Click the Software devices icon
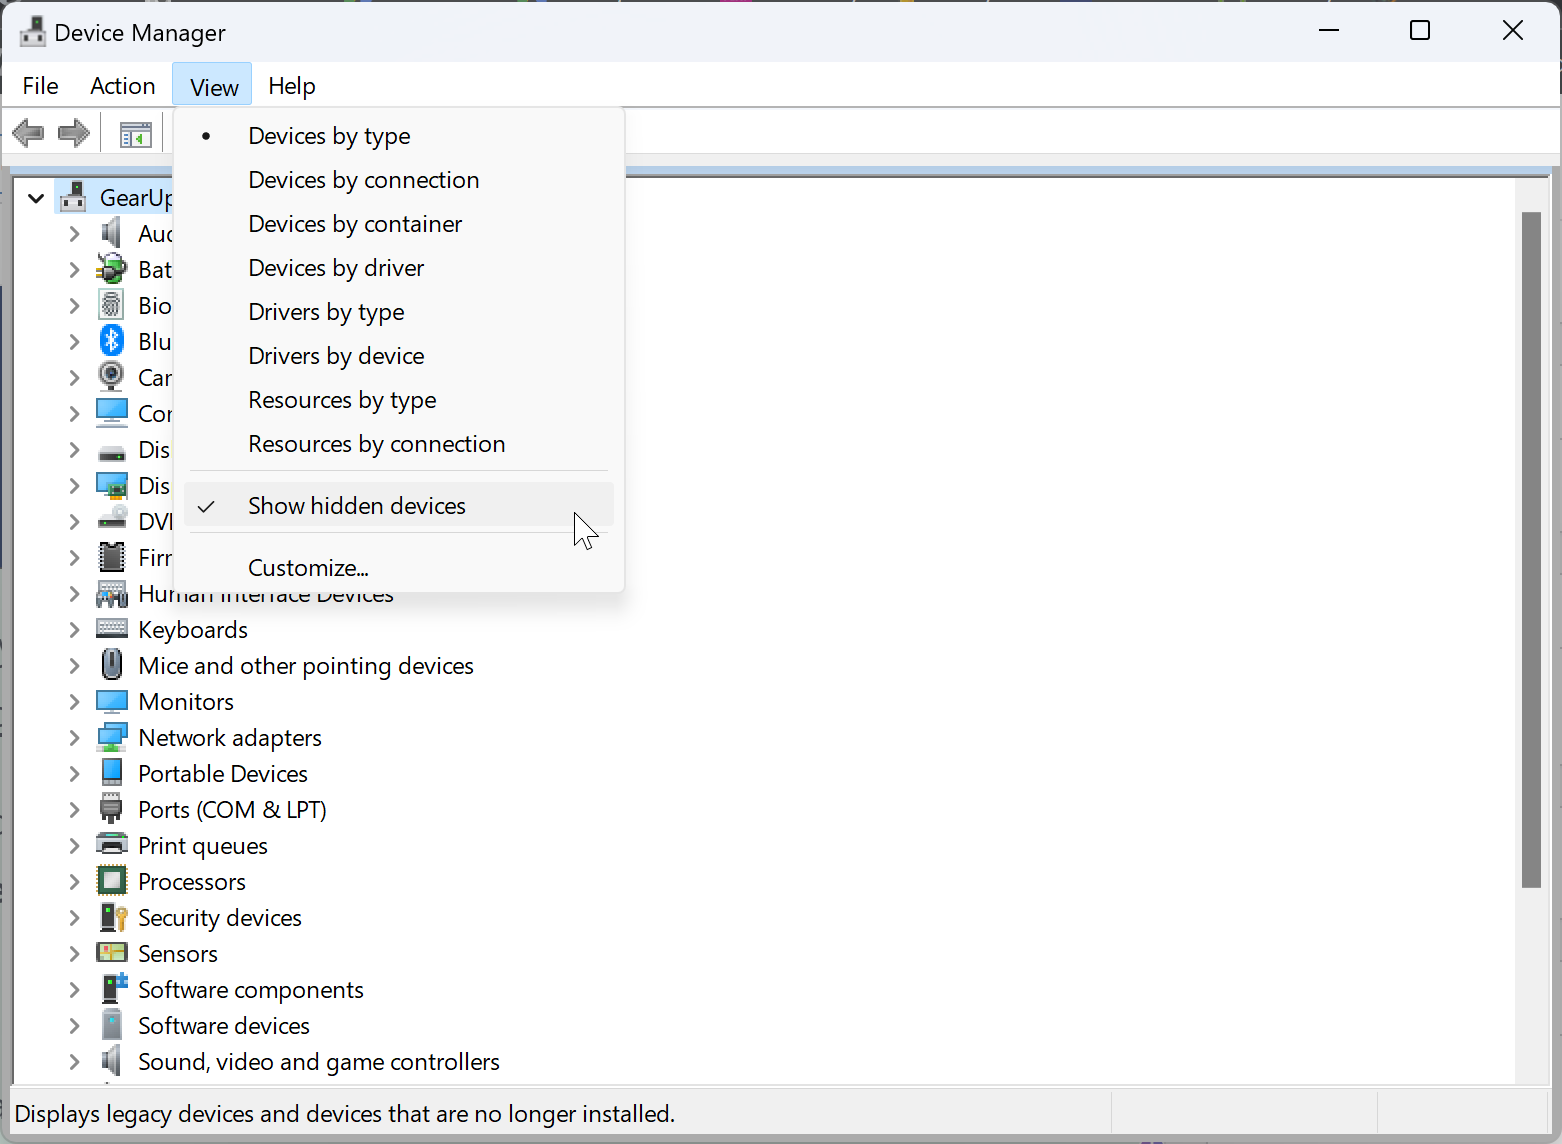1562x1144 pixels. (111, 1024)
